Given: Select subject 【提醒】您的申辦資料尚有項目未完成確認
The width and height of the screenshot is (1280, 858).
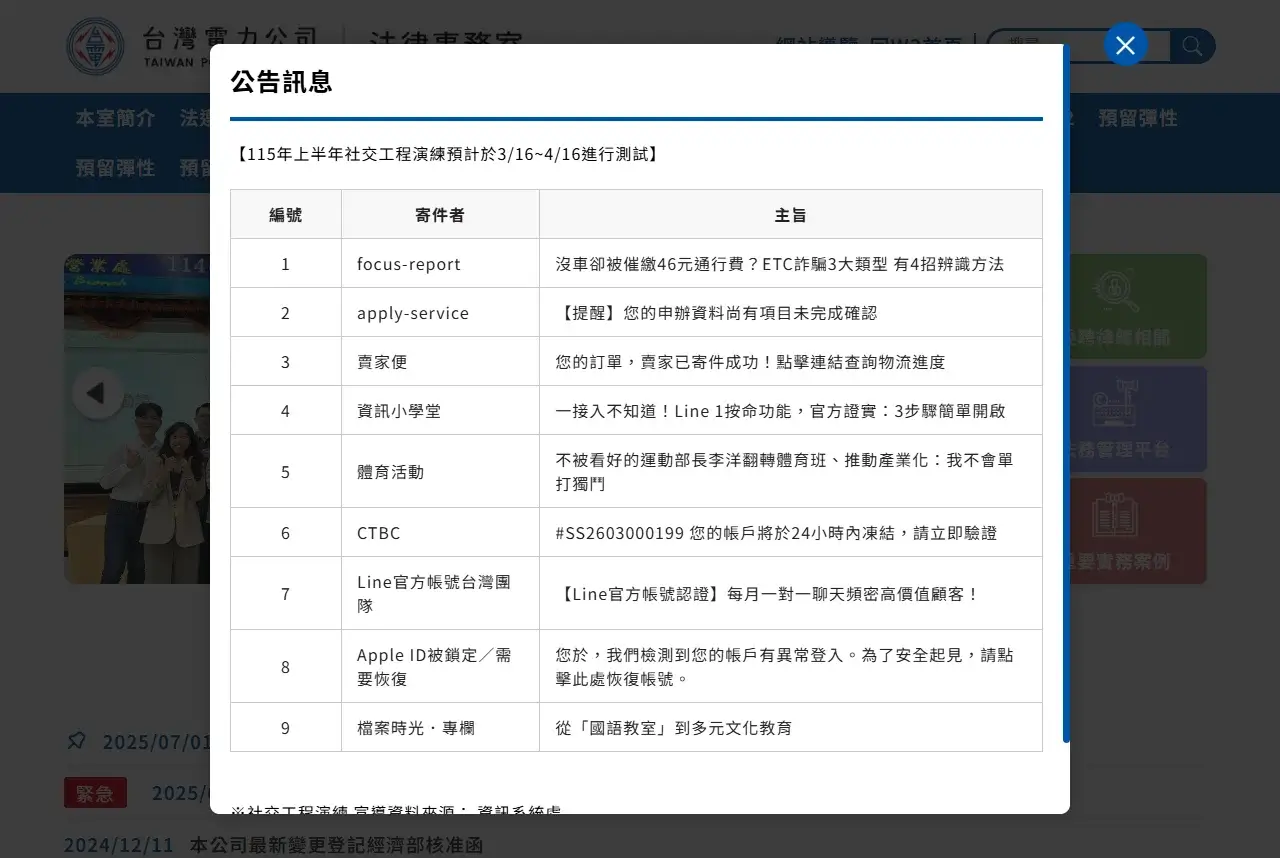Looking at the screenshot, I should [791, 313].
